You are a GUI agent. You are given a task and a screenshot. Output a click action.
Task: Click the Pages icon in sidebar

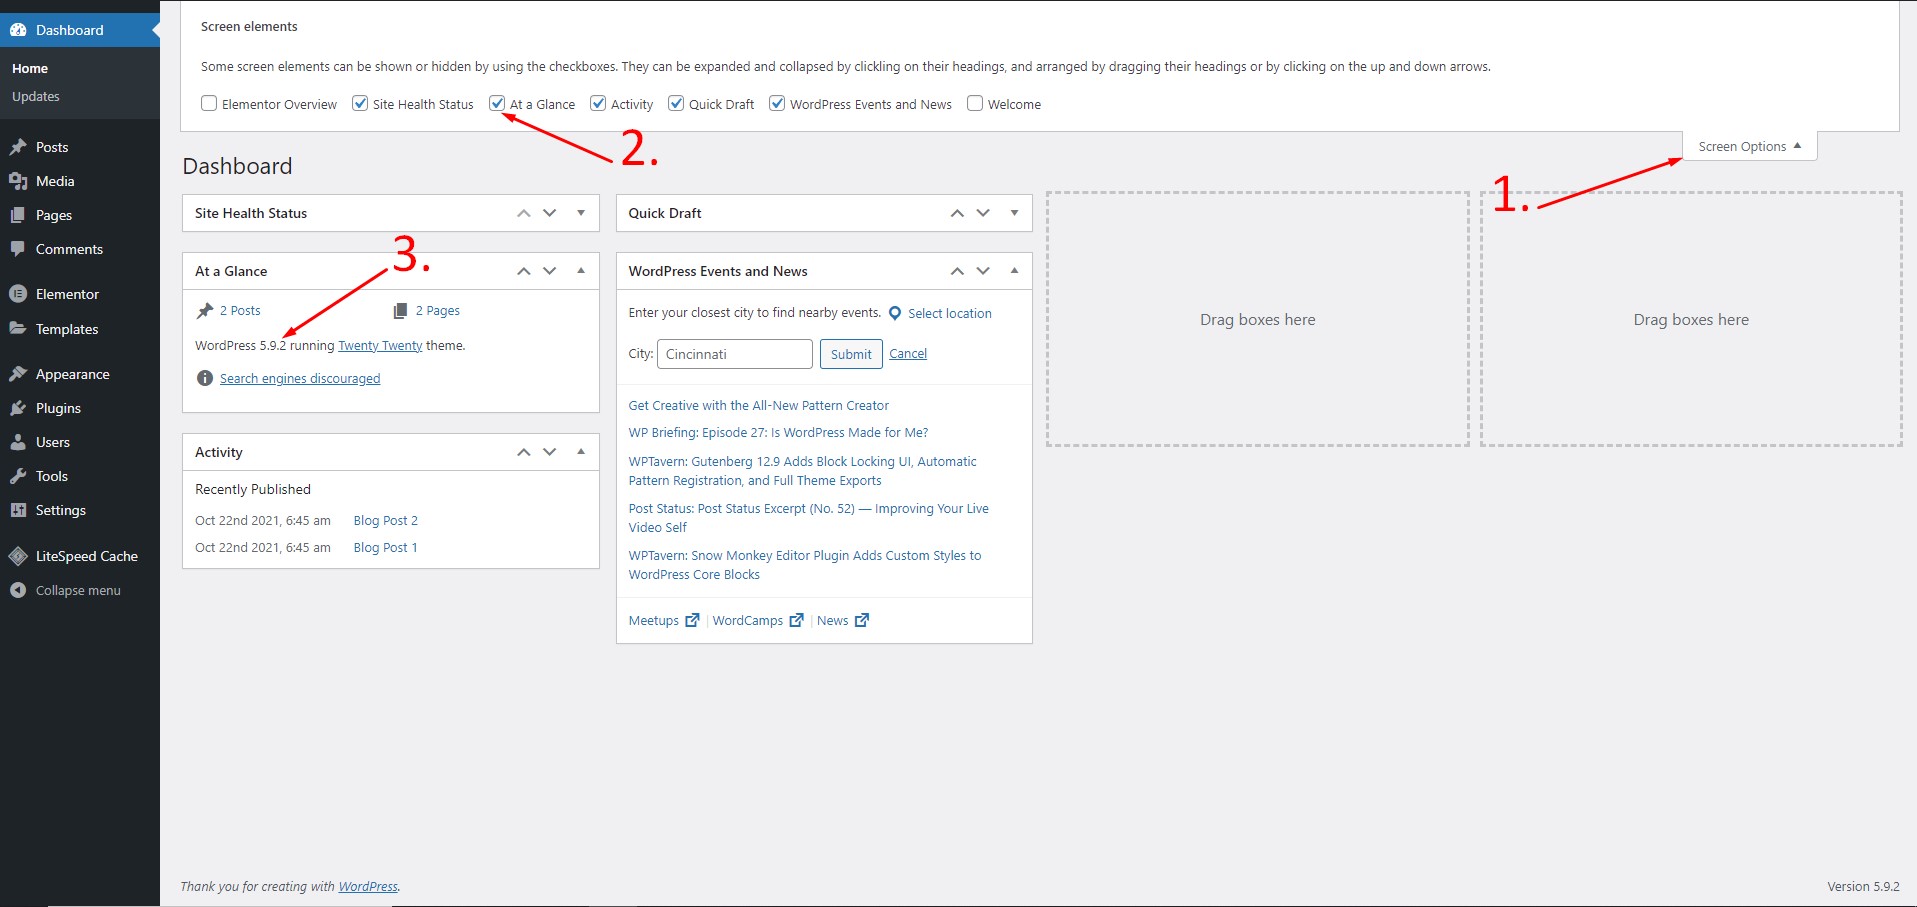18,215
